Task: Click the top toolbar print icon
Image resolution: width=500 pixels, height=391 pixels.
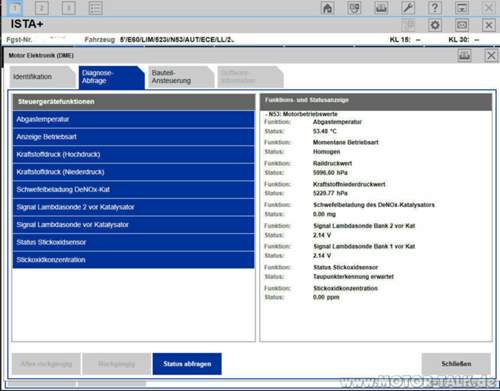Action: (381, 8)
